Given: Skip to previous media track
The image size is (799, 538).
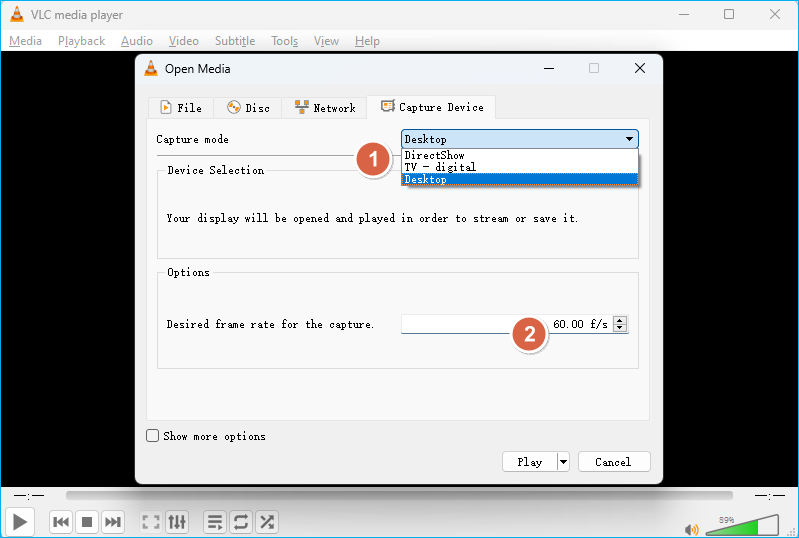Looking at the screenshot, I should (x=61, y=522).
